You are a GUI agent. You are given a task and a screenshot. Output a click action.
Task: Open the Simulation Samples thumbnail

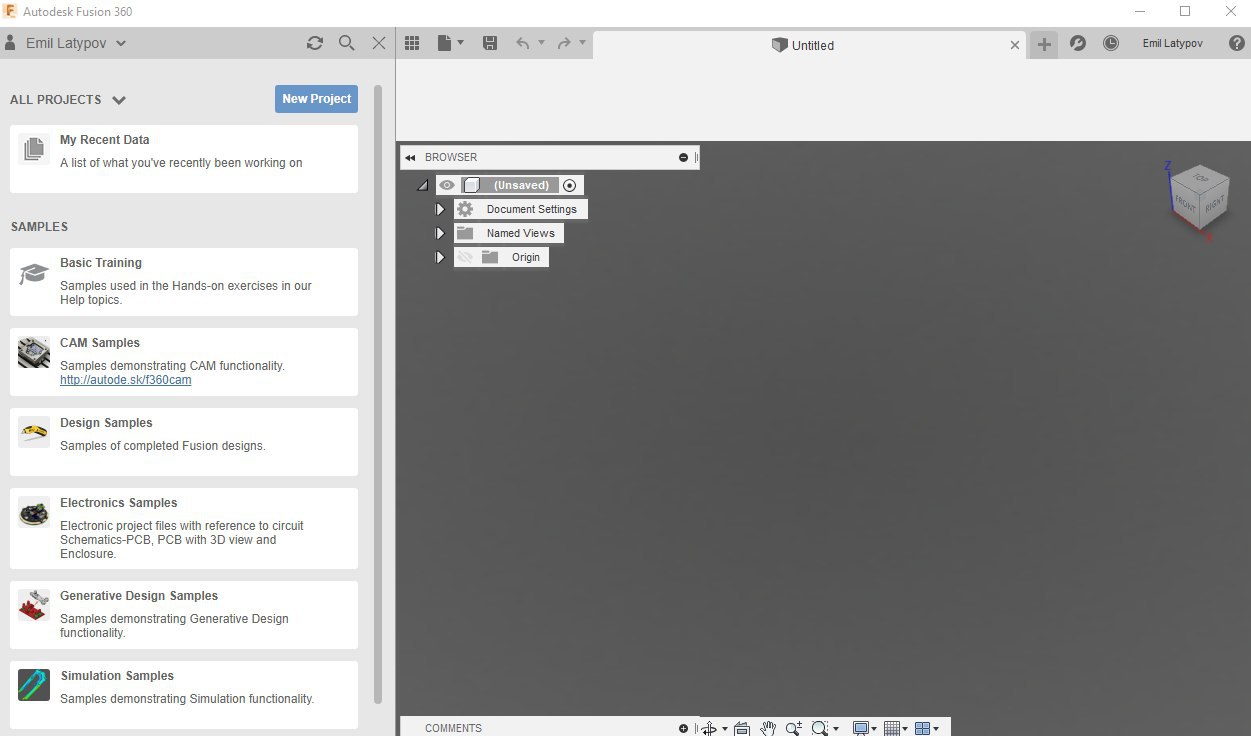(x=34, y=686)
